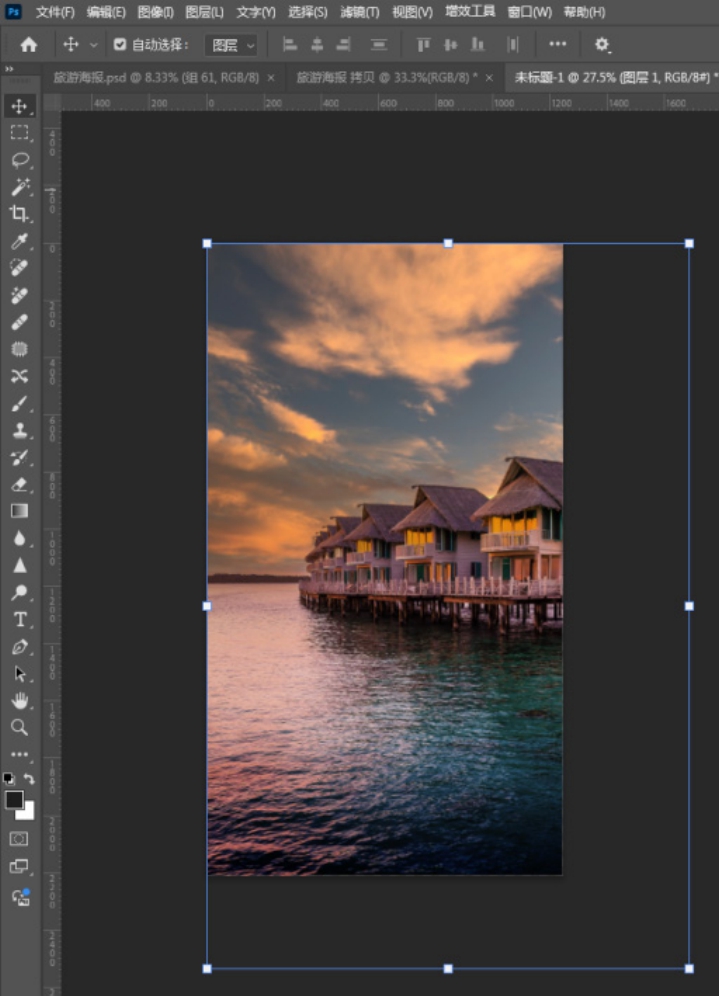This screenshot has width=719, height=996.
Task: Click the foreground color swatch
Action: (x=14, y=799)
